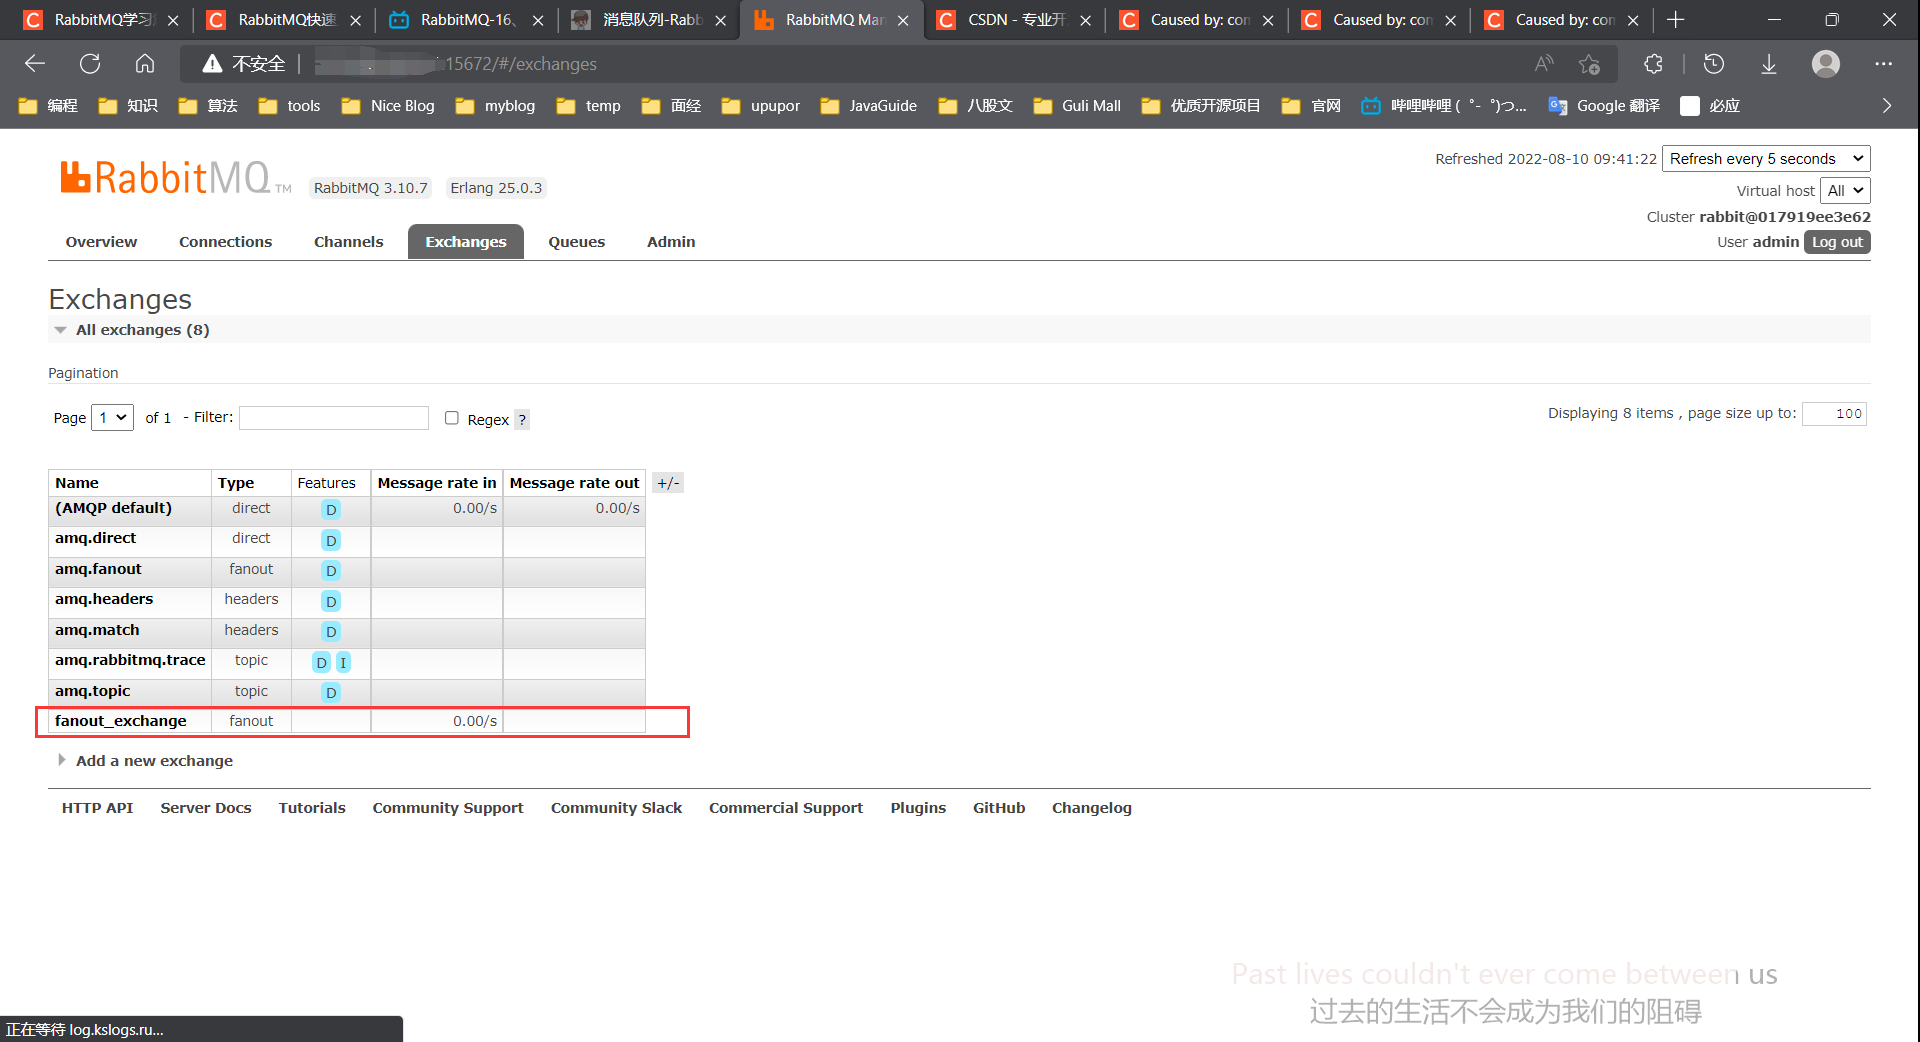Switch to the Overview tab
1920x1042 pixels.
(x=101, y=242)
